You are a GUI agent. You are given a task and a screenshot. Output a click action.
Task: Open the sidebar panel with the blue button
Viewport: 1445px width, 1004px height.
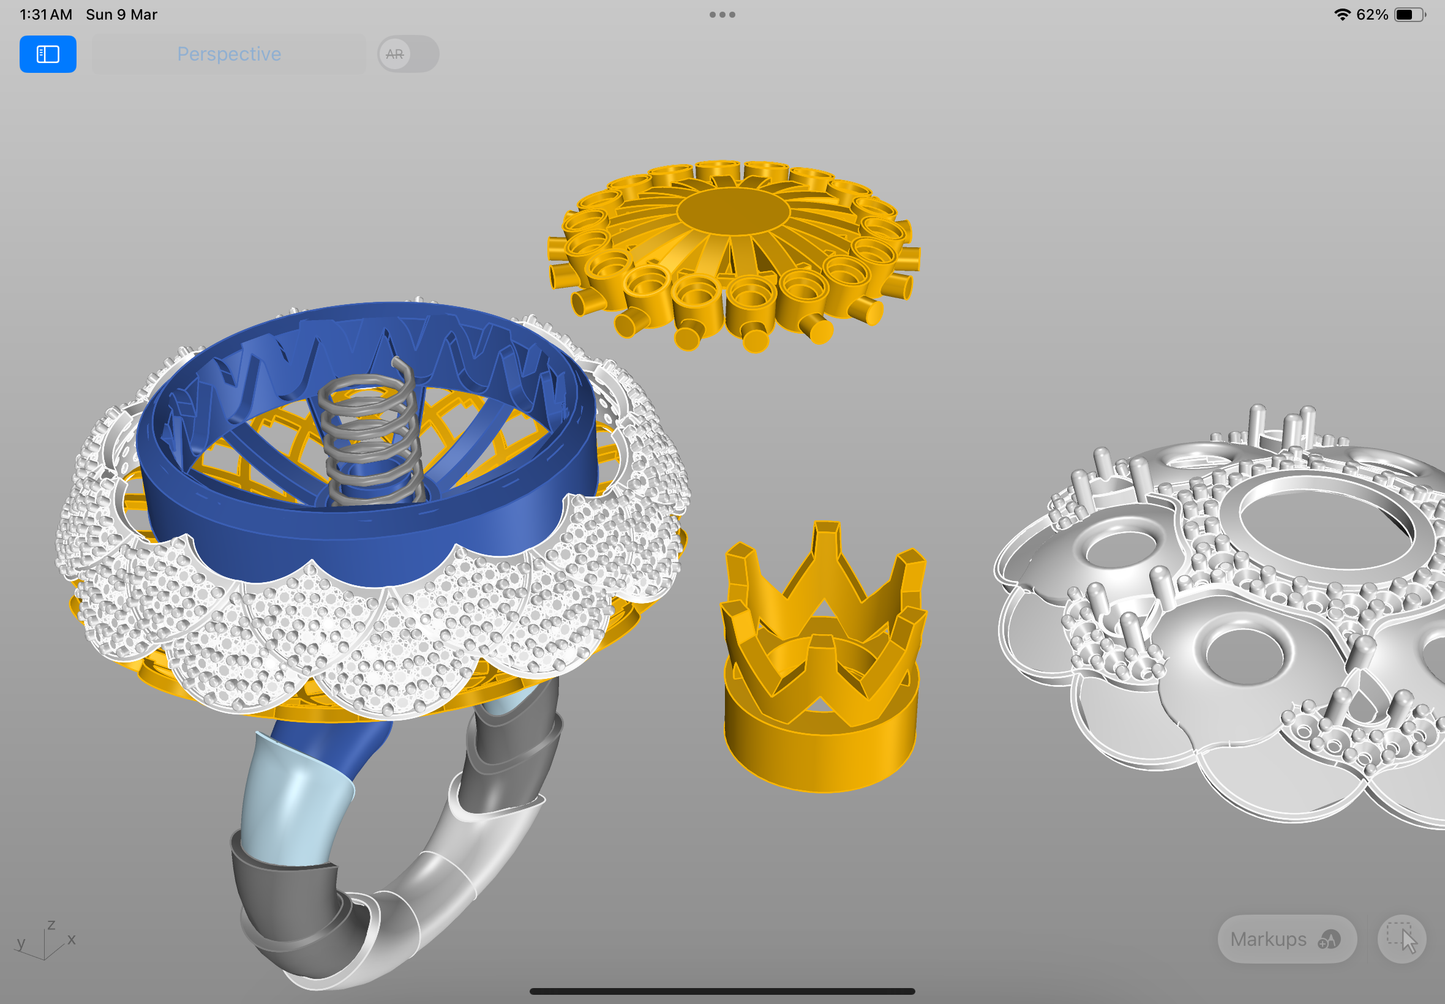[x=48, y=54]
